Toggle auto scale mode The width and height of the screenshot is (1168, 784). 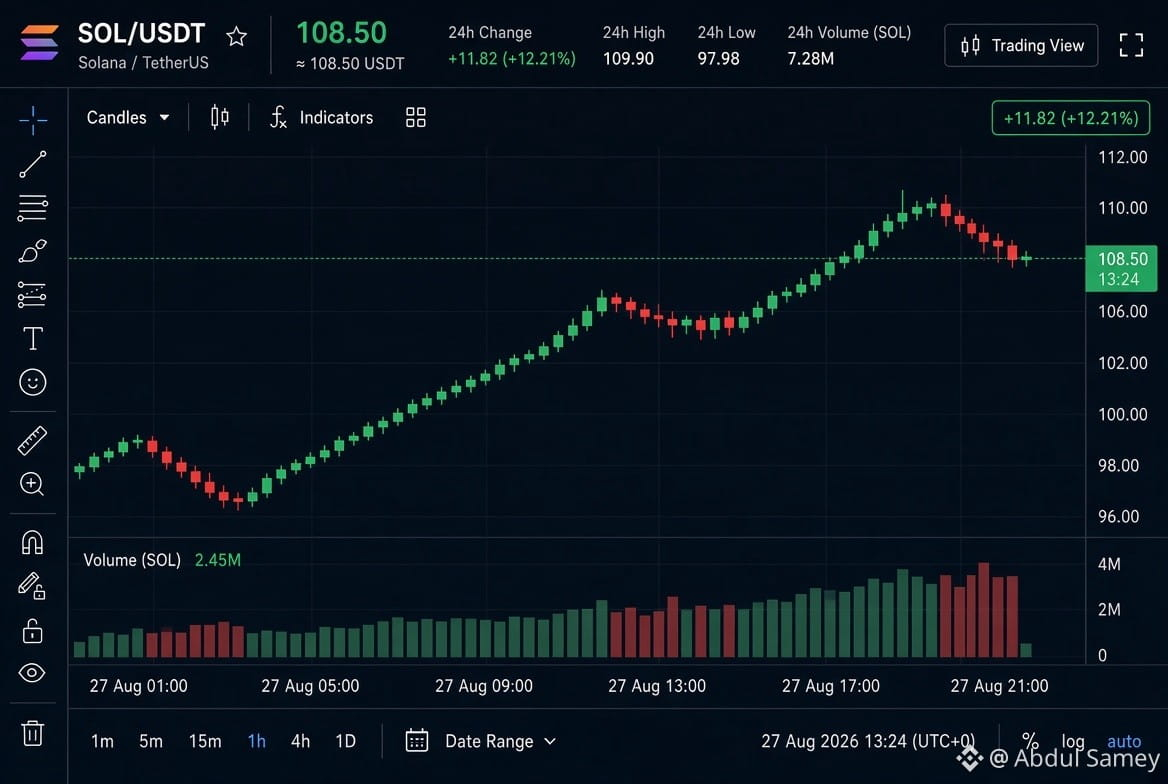1124,742
